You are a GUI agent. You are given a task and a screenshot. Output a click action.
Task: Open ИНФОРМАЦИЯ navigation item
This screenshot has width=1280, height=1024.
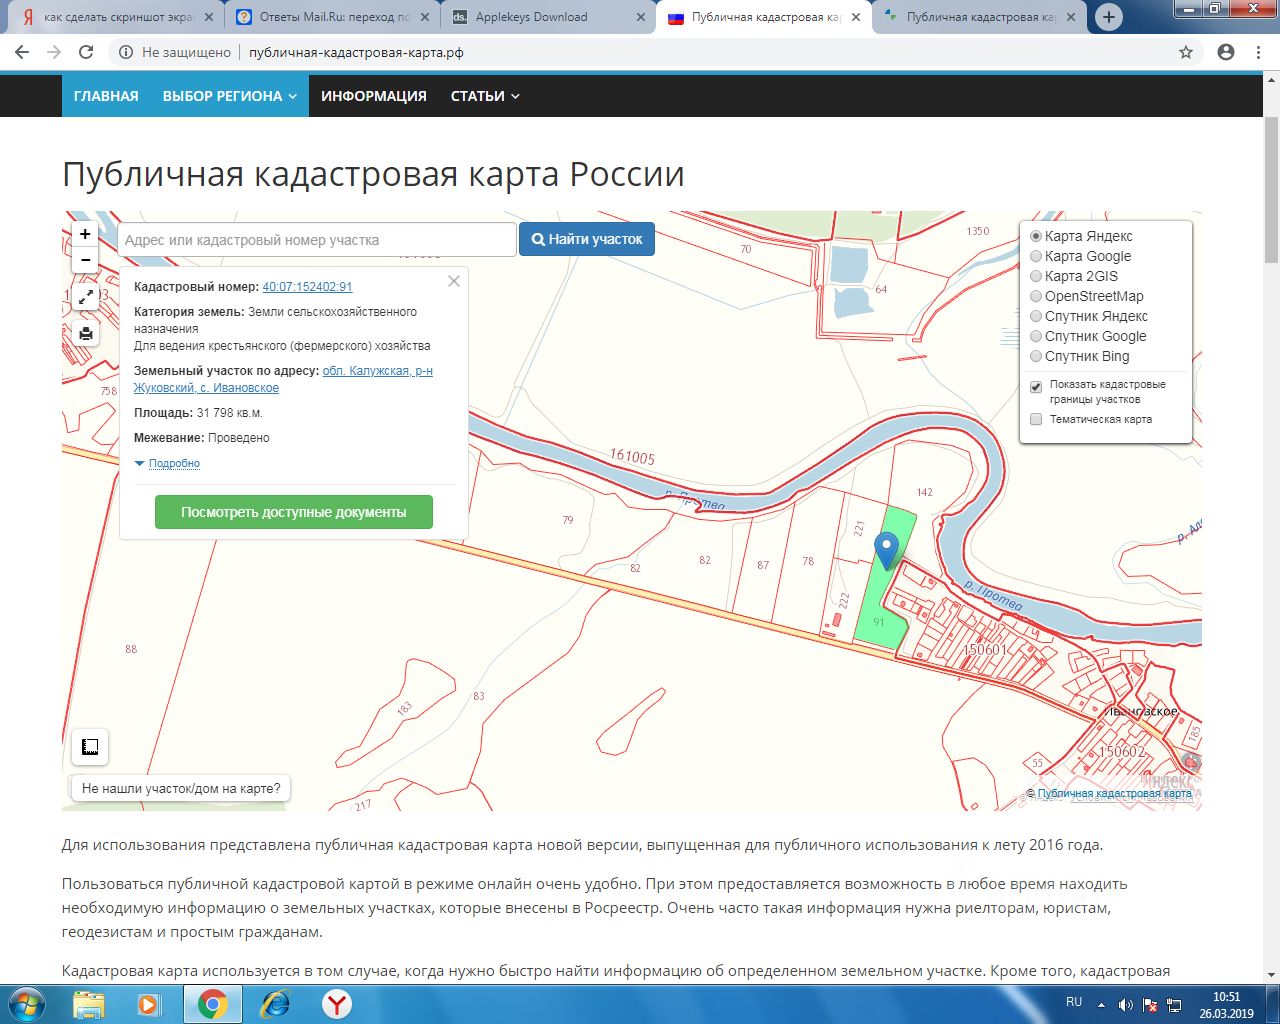tap(374, 96)
